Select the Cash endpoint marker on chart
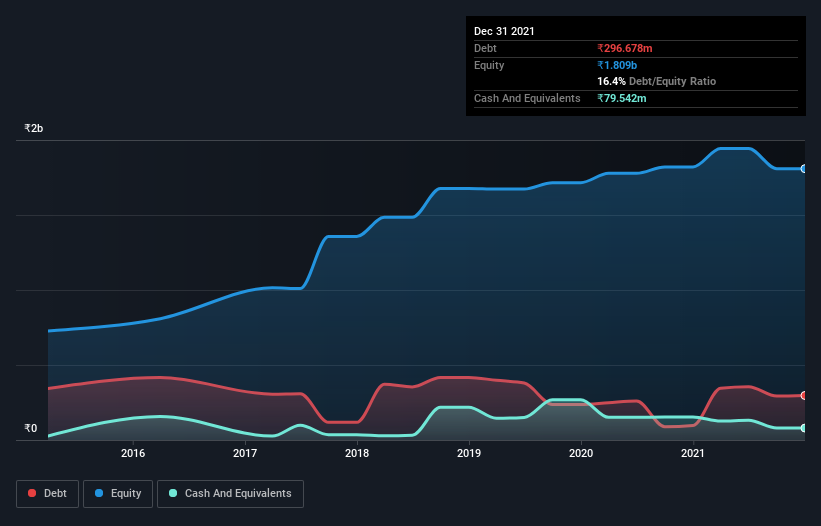The height and width of the screenshot is (526, 821). tap(804, 428)
